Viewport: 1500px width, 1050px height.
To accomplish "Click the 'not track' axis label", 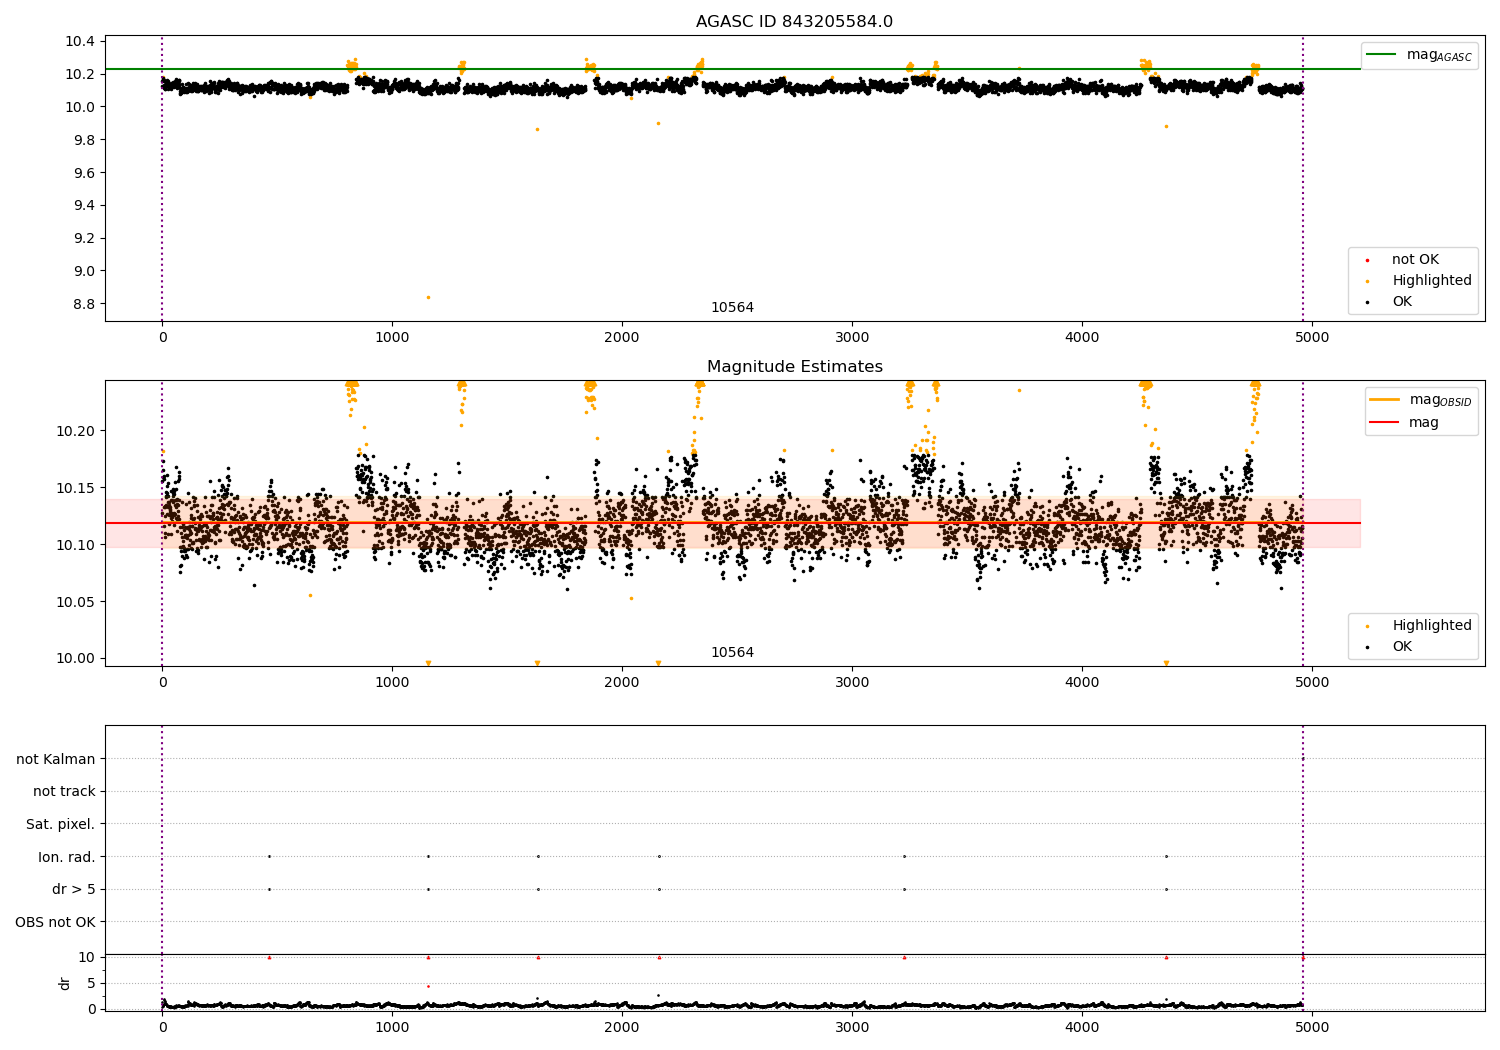I will click(x=64, y=792).
